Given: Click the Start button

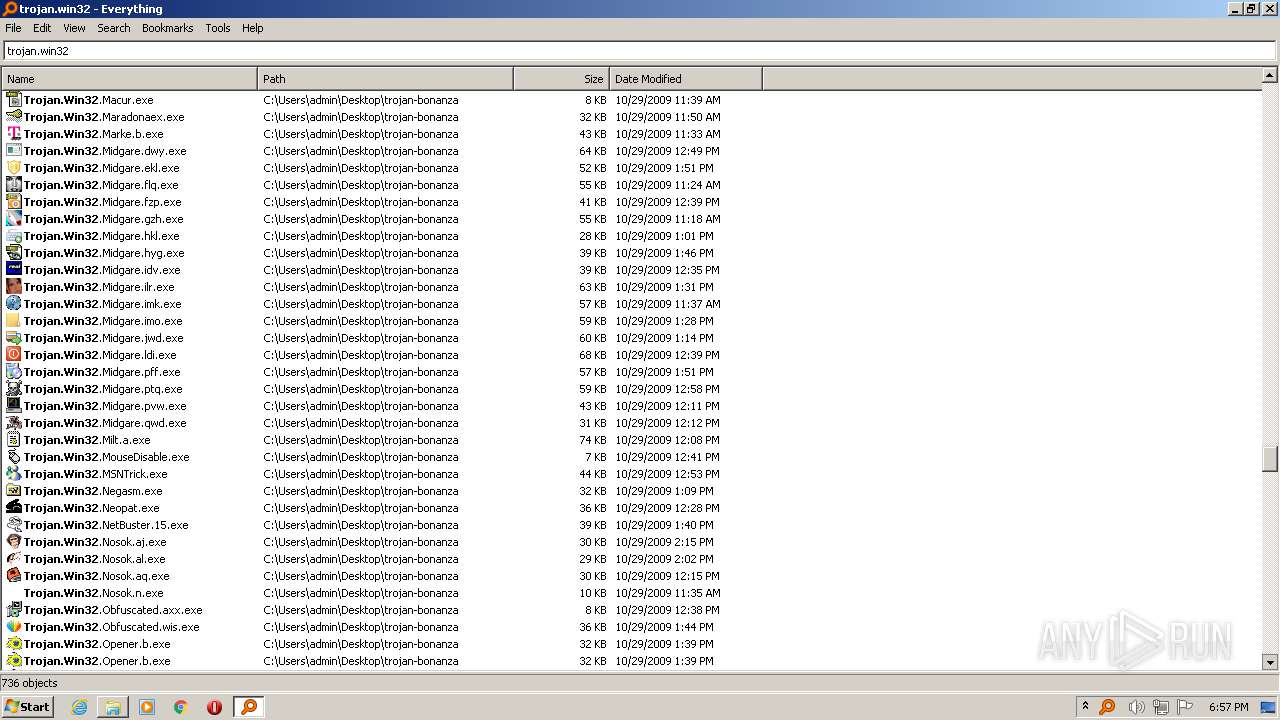Looking at the screenshot, I should pyautogui.click(x=28, y=707).
